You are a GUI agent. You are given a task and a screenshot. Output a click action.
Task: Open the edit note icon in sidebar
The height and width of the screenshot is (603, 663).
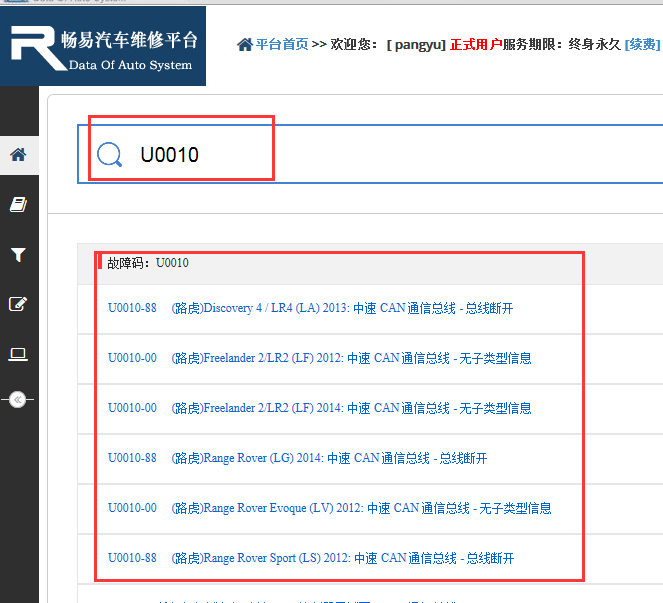click(x=18, y=304)
